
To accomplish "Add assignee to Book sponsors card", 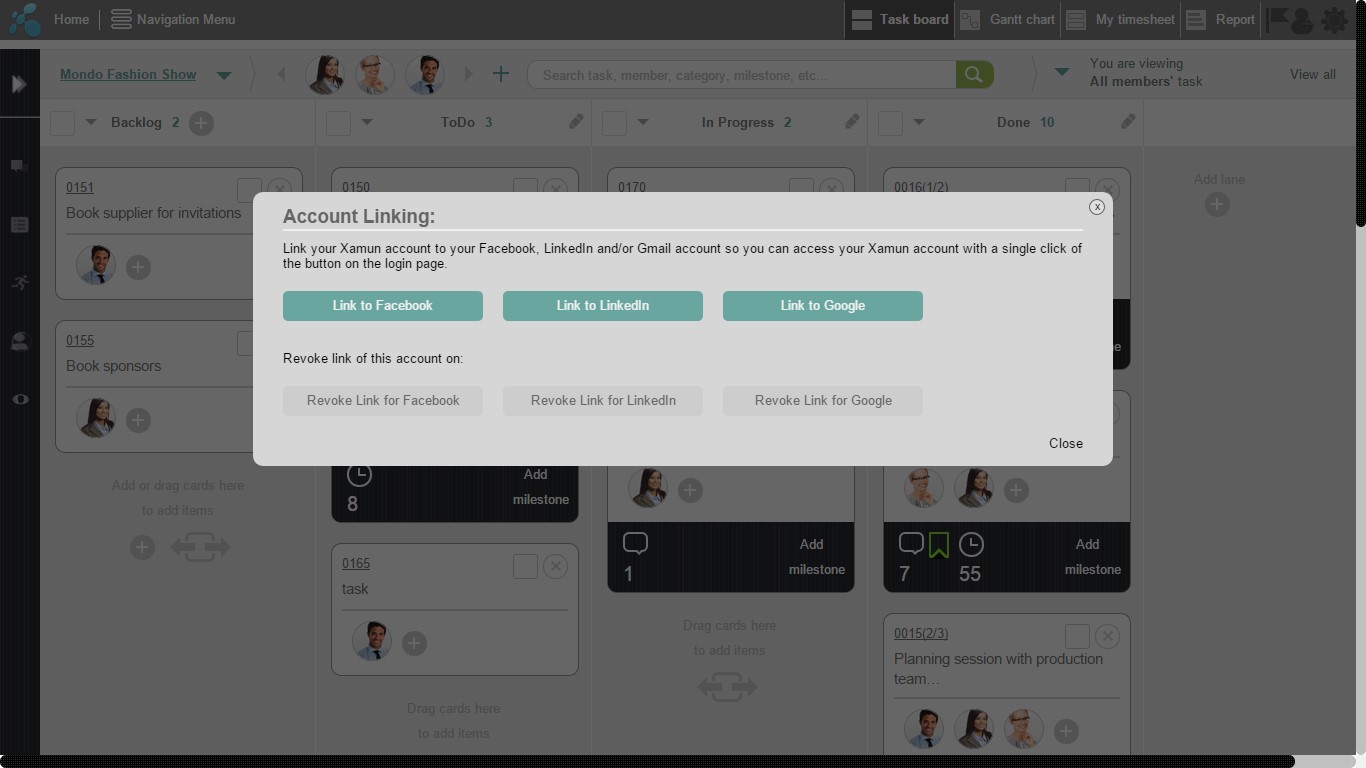I will (138, 420).
